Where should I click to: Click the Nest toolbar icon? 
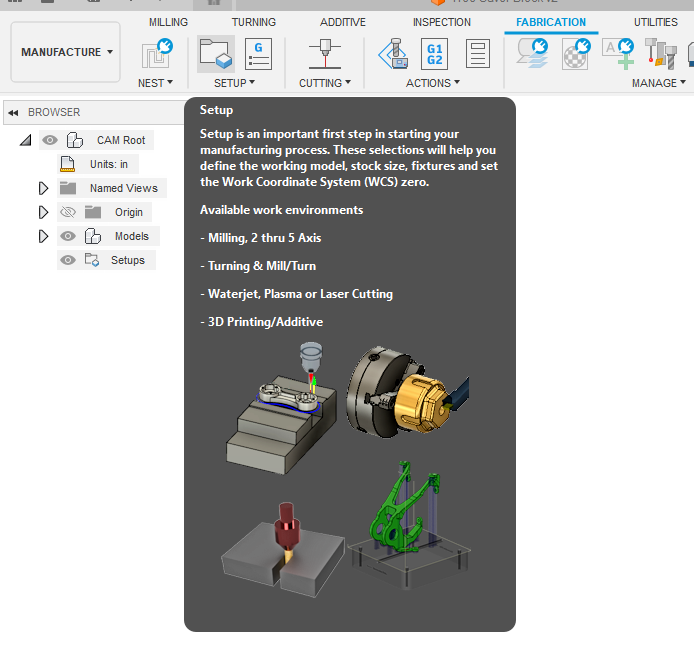(157, 54)
